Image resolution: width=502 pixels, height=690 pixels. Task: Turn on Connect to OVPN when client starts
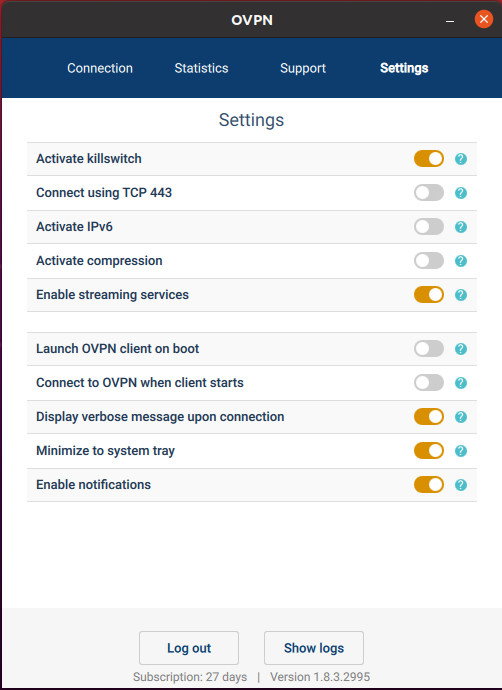(x=429, y=383)
